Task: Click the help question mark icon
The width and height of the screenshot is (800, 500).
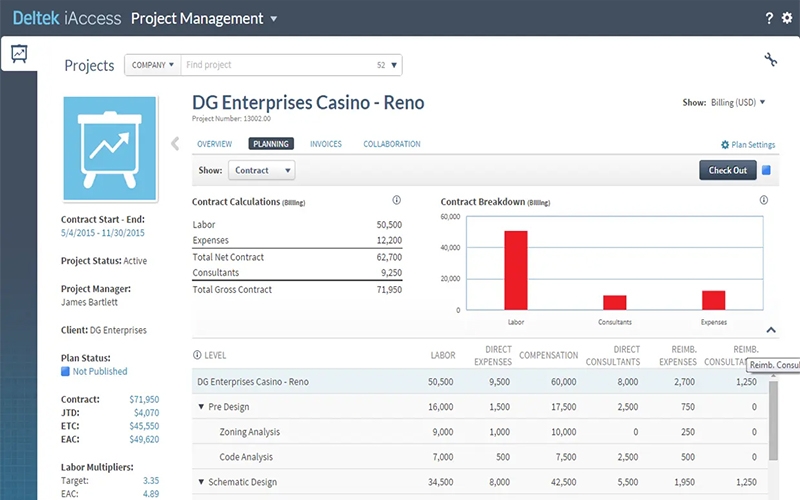Action: coord(769,18)
